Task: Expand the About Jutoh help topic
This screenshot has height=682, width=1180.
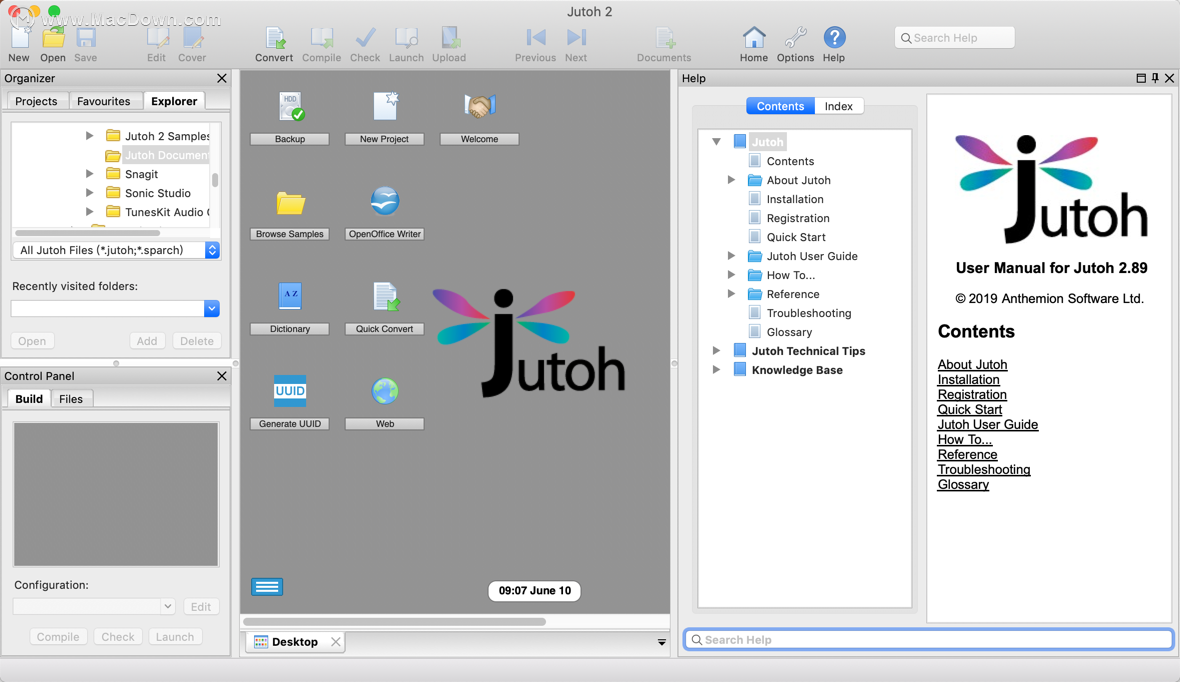Action: pos(731,180)
